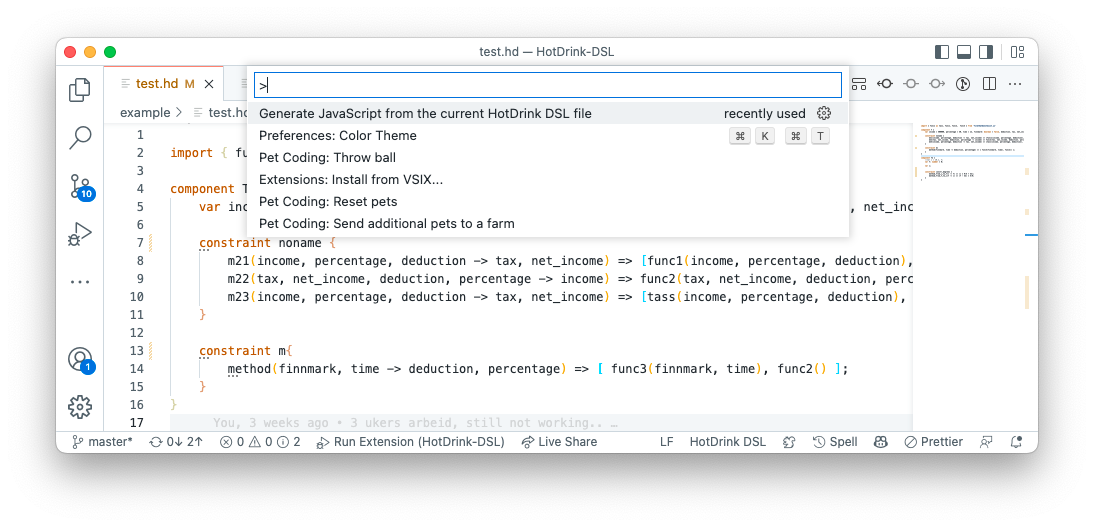Select Generate JavaScript from HotDrink DSL command
This screenshot has height=527, width=1094.
pos(548,114)
